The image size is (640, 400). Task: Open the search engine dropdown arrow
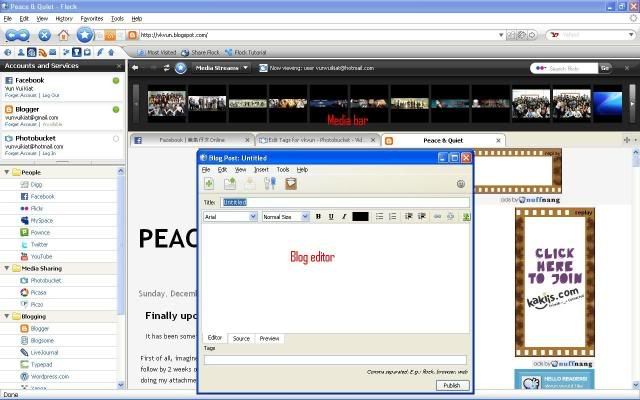click(x=631, y=35)
